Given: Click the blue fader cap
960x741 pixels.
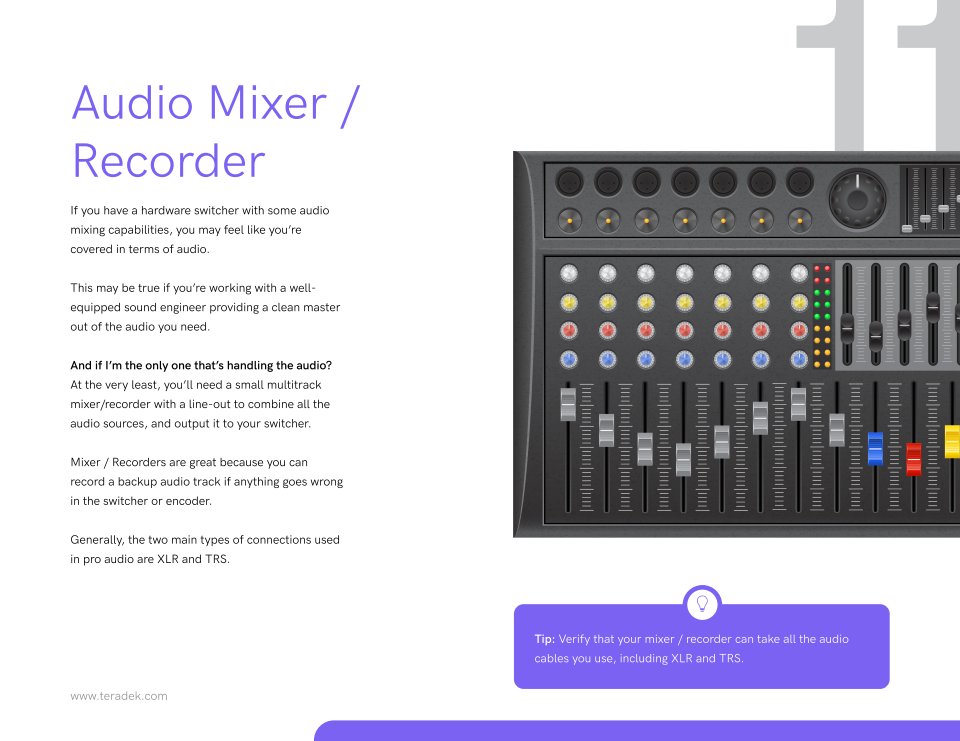Looking at the screenshot, I should point(875,448).
